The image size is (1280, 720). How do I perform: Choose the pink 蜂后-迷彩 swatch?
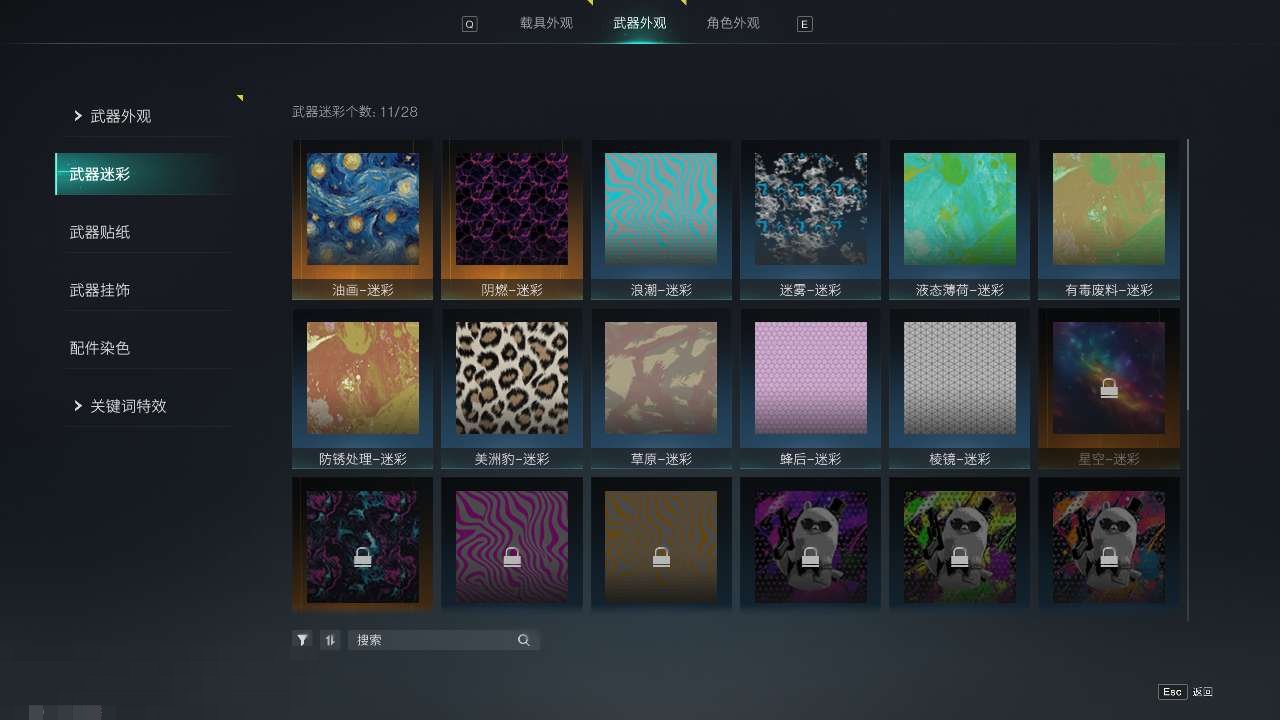coord(810,378)
